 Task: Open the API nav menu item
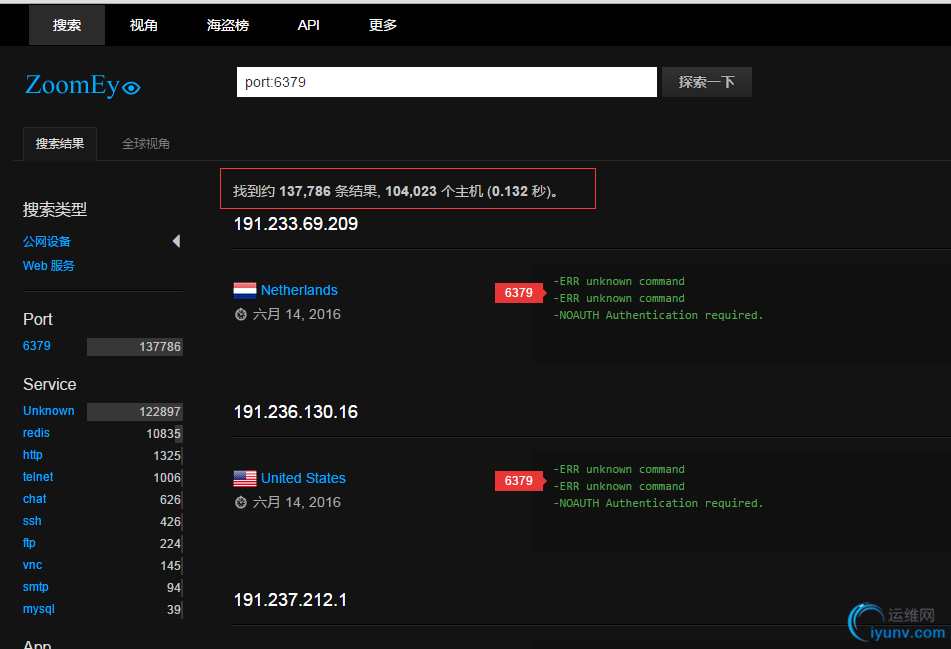click(x=308, y=25)
